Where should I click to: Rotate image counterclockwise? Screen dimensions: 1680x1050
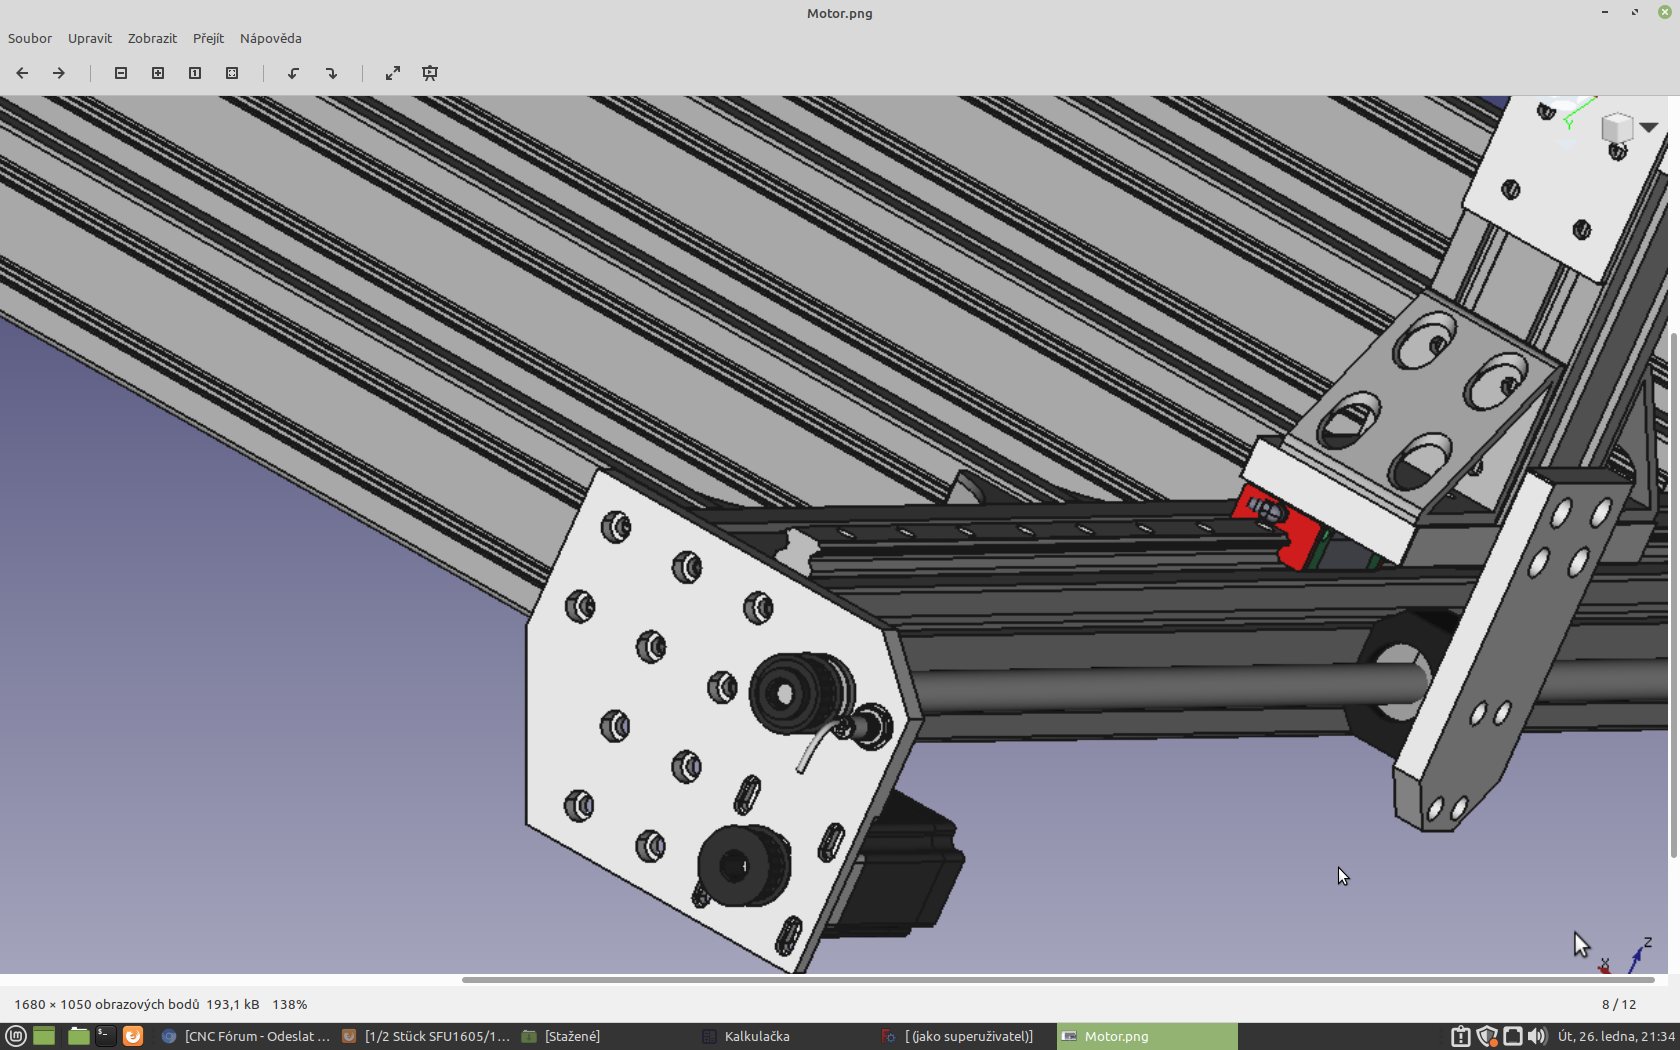pos(294,73)
